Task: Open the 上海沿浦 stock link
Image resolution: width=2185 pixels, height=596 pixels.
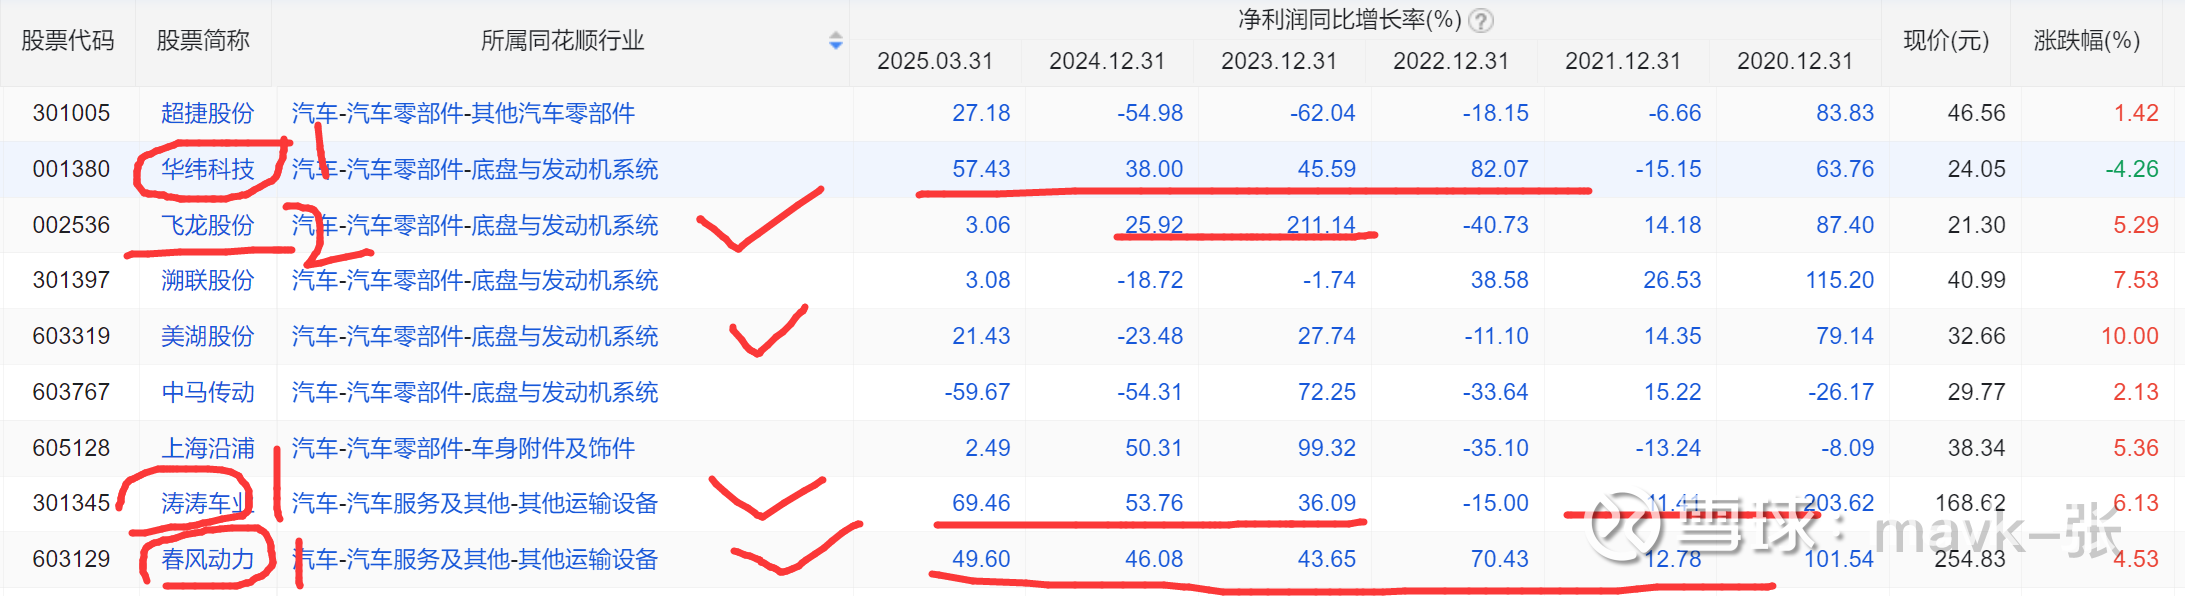Action: click(208, 448)
